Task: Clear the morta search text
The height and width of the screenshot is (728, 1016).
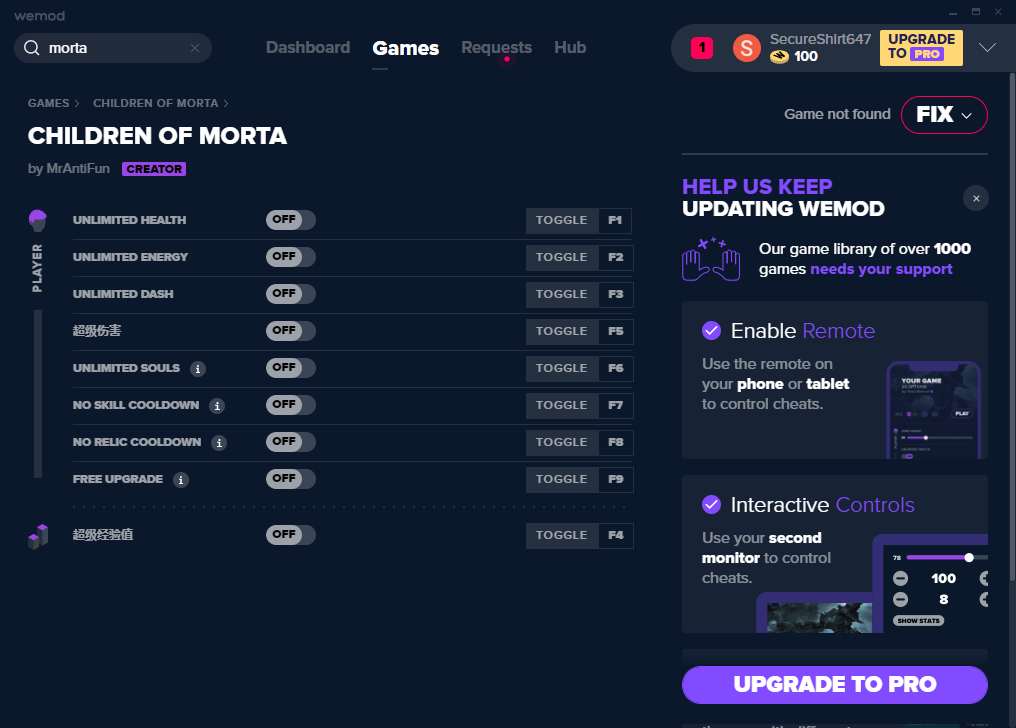Action: tap(195, 48)
